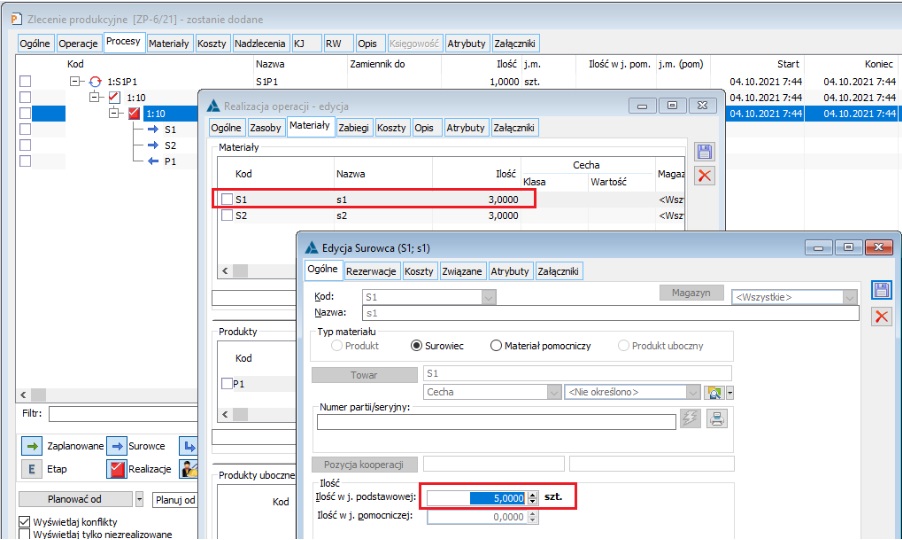The image size is (902, 540).
Task: Click the printer icon by Numer partii/seryjny
Action: [716, 420]
